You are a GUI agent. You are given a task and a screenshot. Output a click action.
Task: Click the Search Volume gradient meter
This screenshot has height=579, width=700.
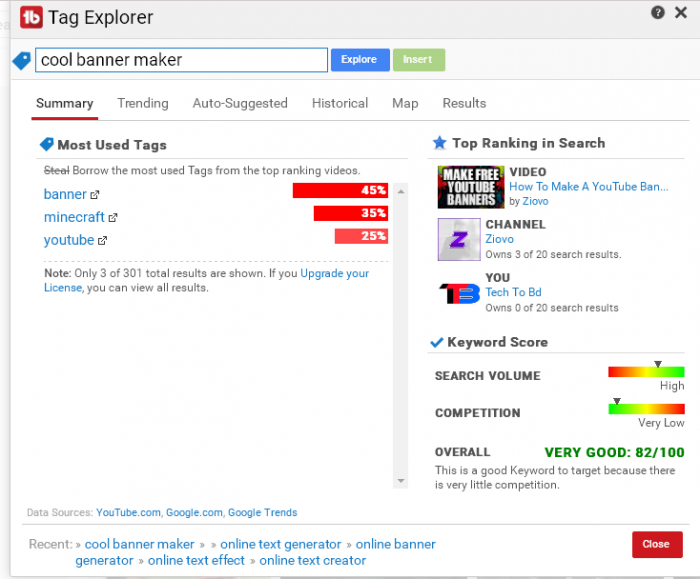pos(646,371)
